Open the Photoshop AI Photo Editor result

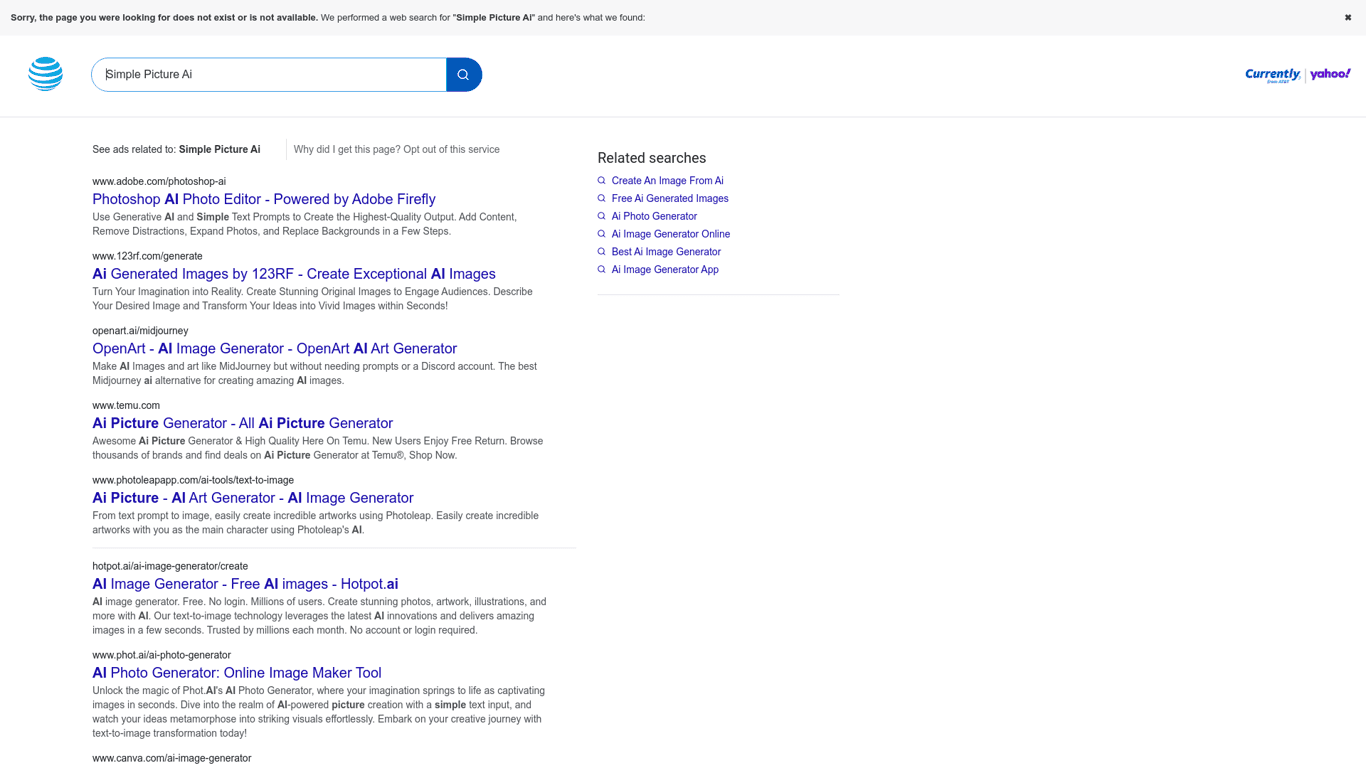click(x=264, y=199)
